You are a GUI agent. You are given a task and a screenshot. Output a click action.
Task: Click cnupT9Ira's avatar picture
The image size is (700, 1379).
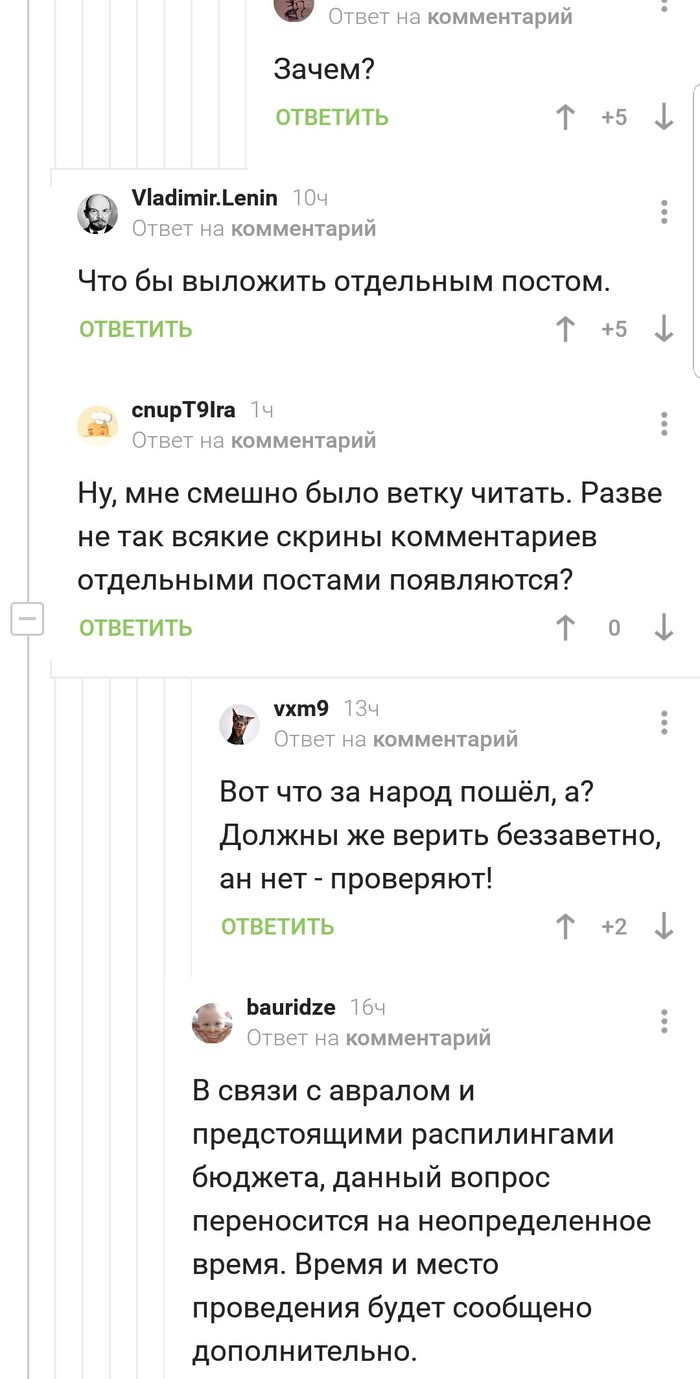click(x=98, y=425)
